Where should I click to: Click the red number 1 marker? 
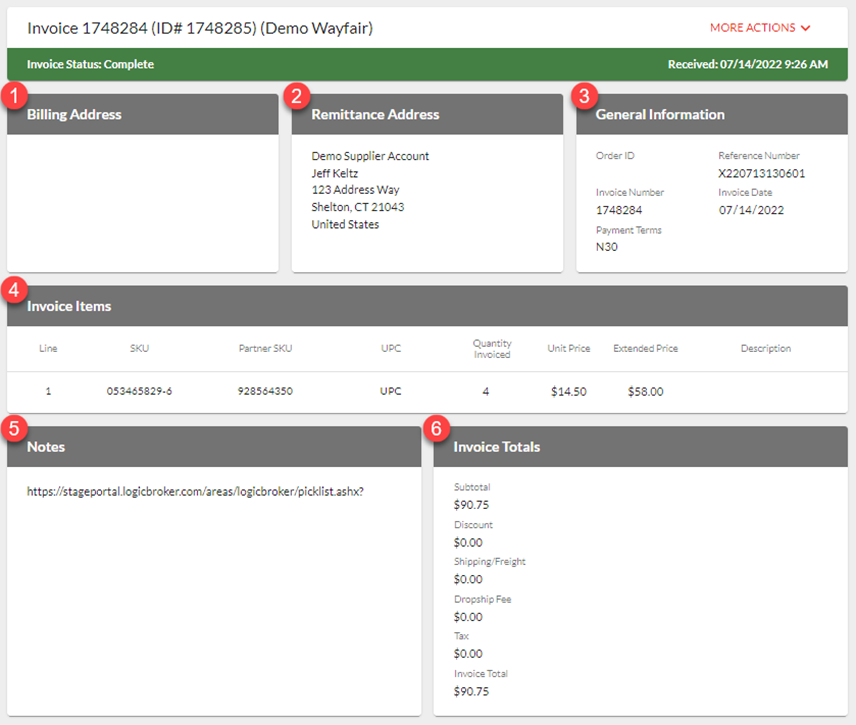(x=13, y=96)
